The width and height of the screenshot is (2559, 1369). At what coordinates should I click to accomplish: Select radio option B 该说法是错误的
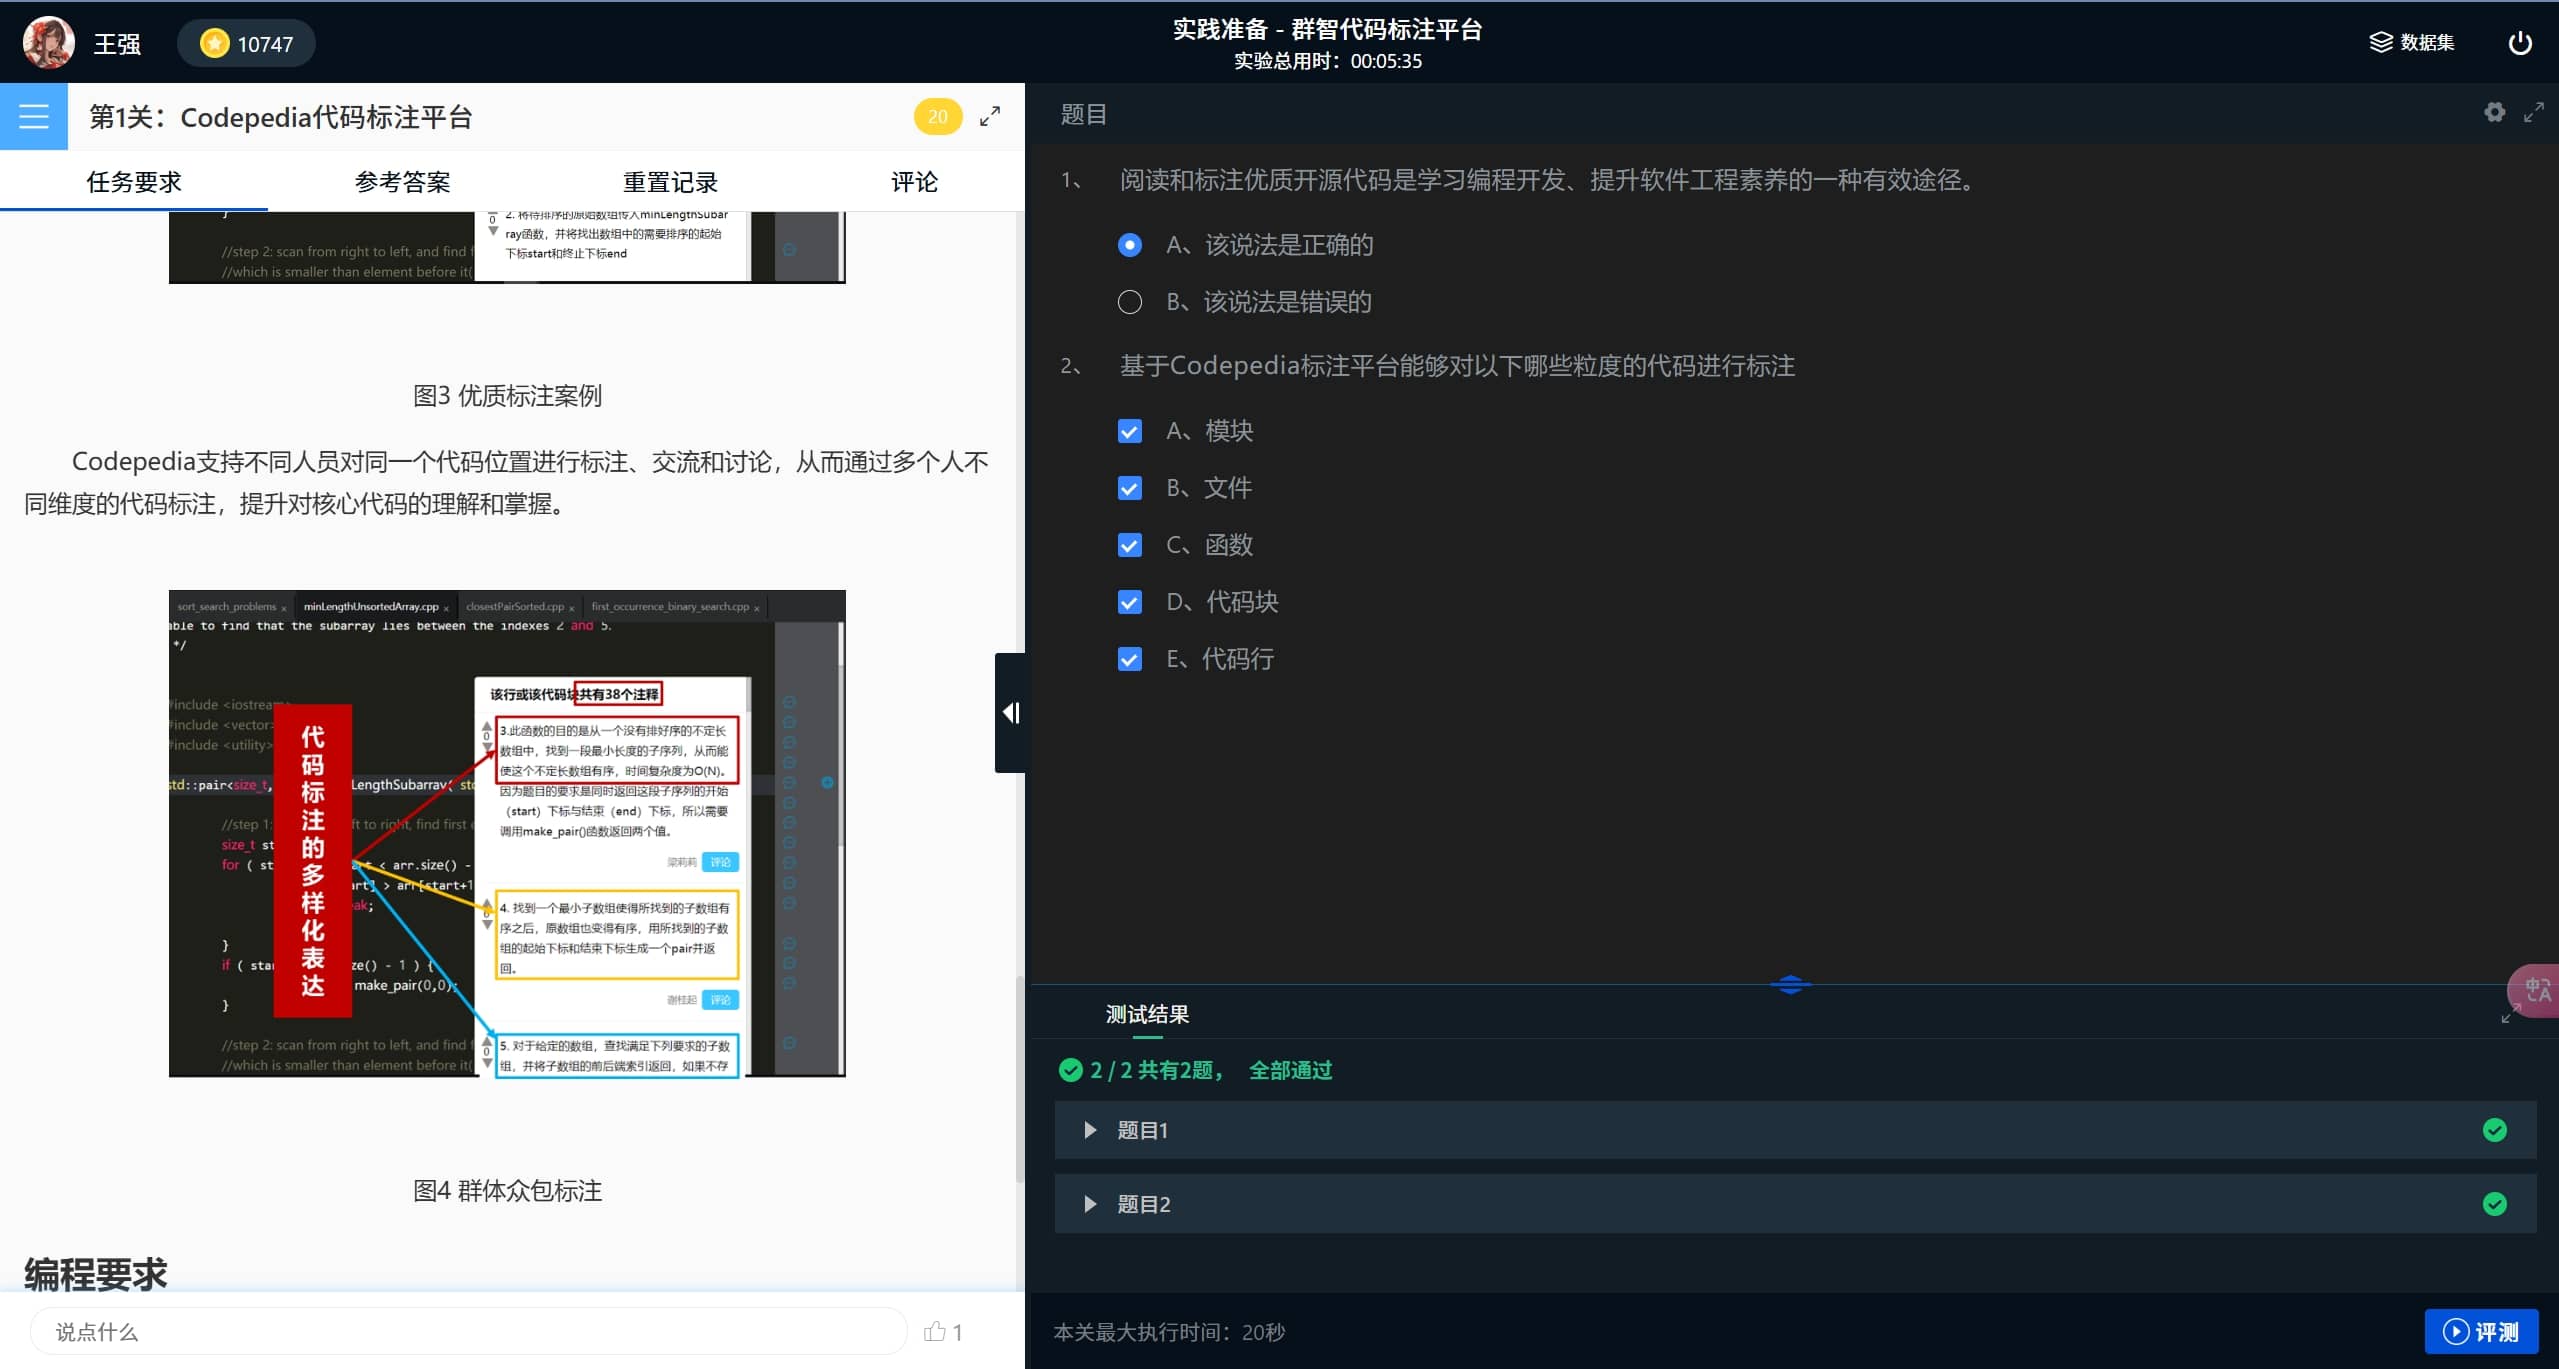click(1129, 302)
